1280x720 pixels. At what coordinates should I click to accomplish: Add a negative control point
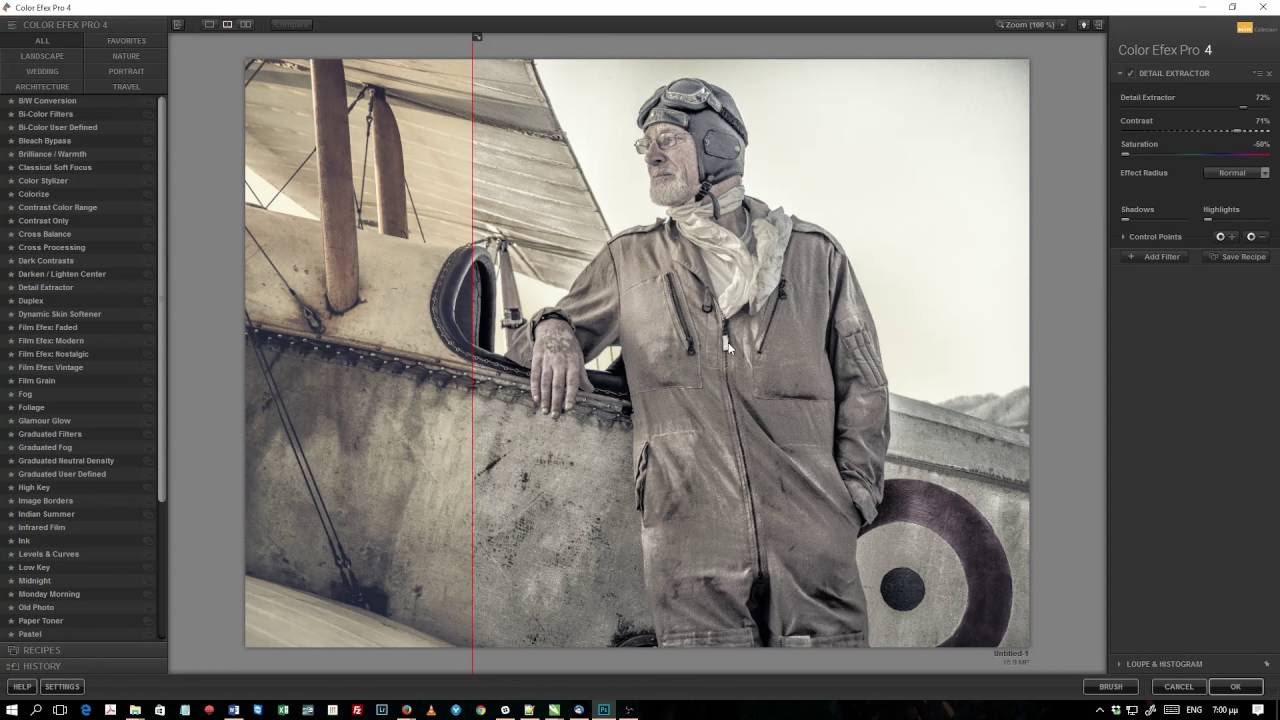[x=1251, y=237]
